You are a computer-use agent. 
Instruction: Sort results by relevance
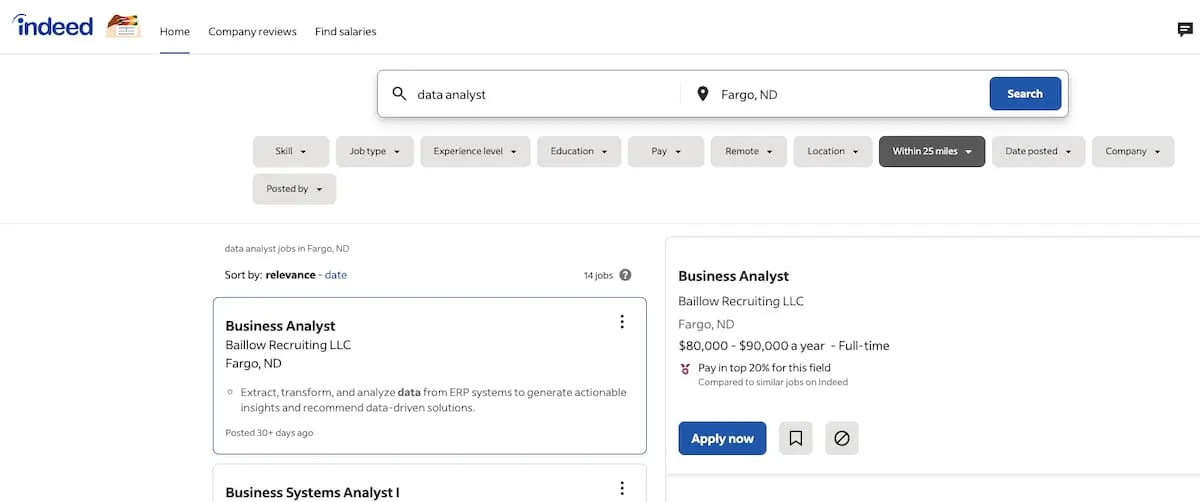290,275
